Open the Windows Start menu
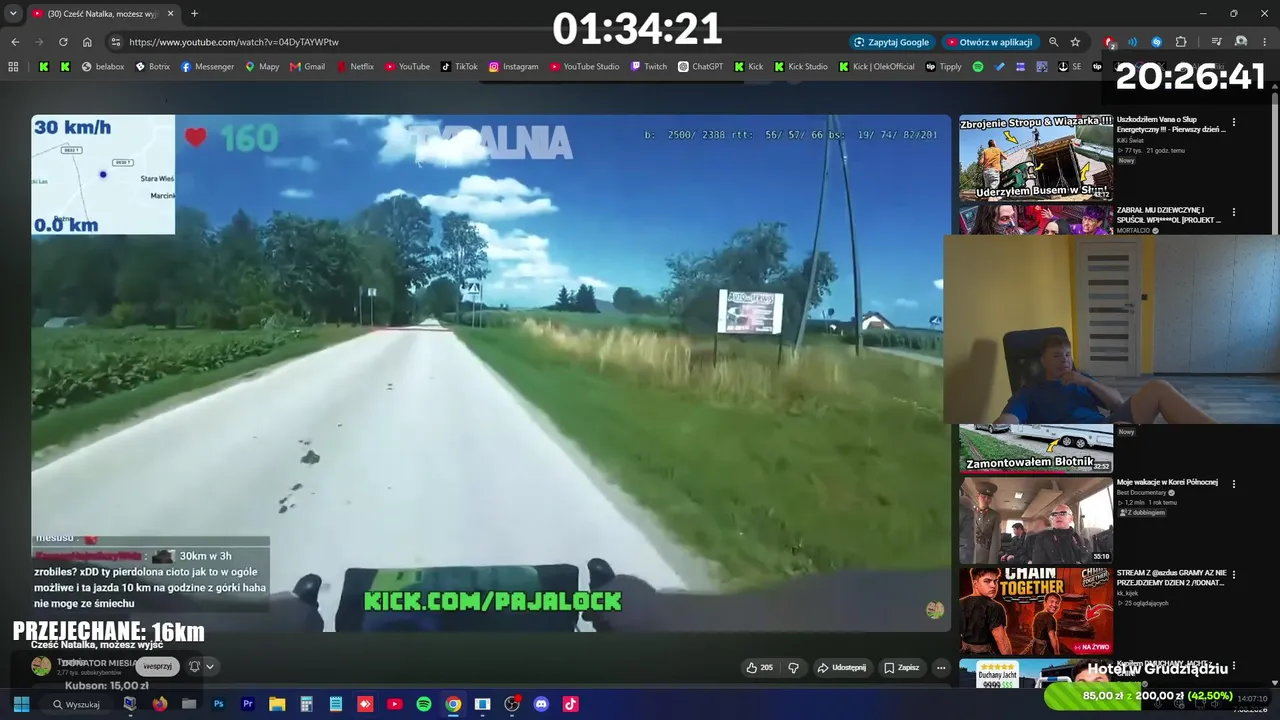1280x720 pixels. pyautogui.click(x=21, y=704)
